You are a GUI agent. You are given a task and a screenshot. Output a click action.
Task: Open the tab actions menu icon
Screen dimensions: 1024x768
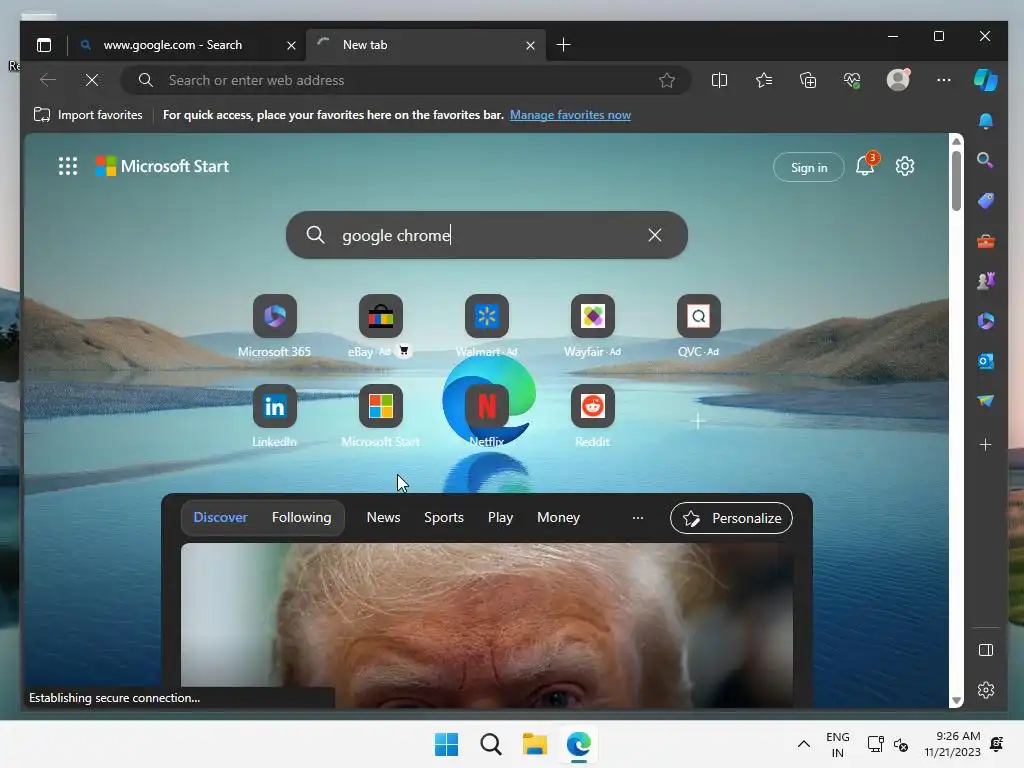tap(44, 45)
